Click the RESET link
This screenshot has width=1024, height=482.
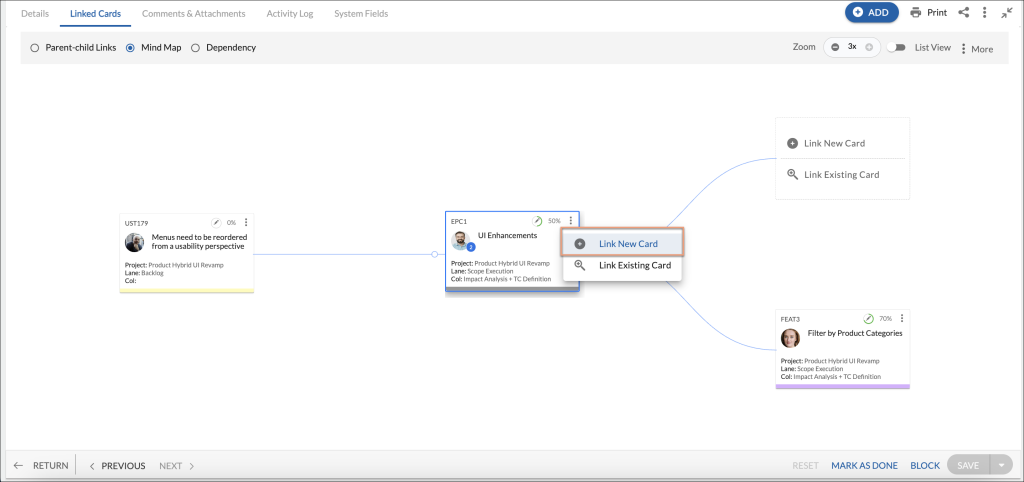coord(805,466)
